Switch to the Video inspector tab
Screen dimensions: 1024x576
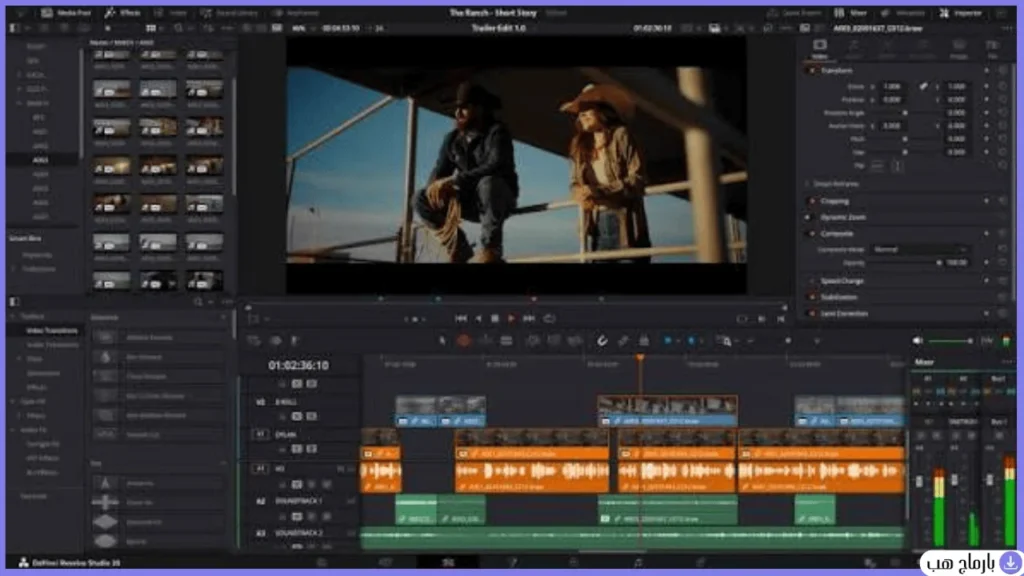coord(820,48)
